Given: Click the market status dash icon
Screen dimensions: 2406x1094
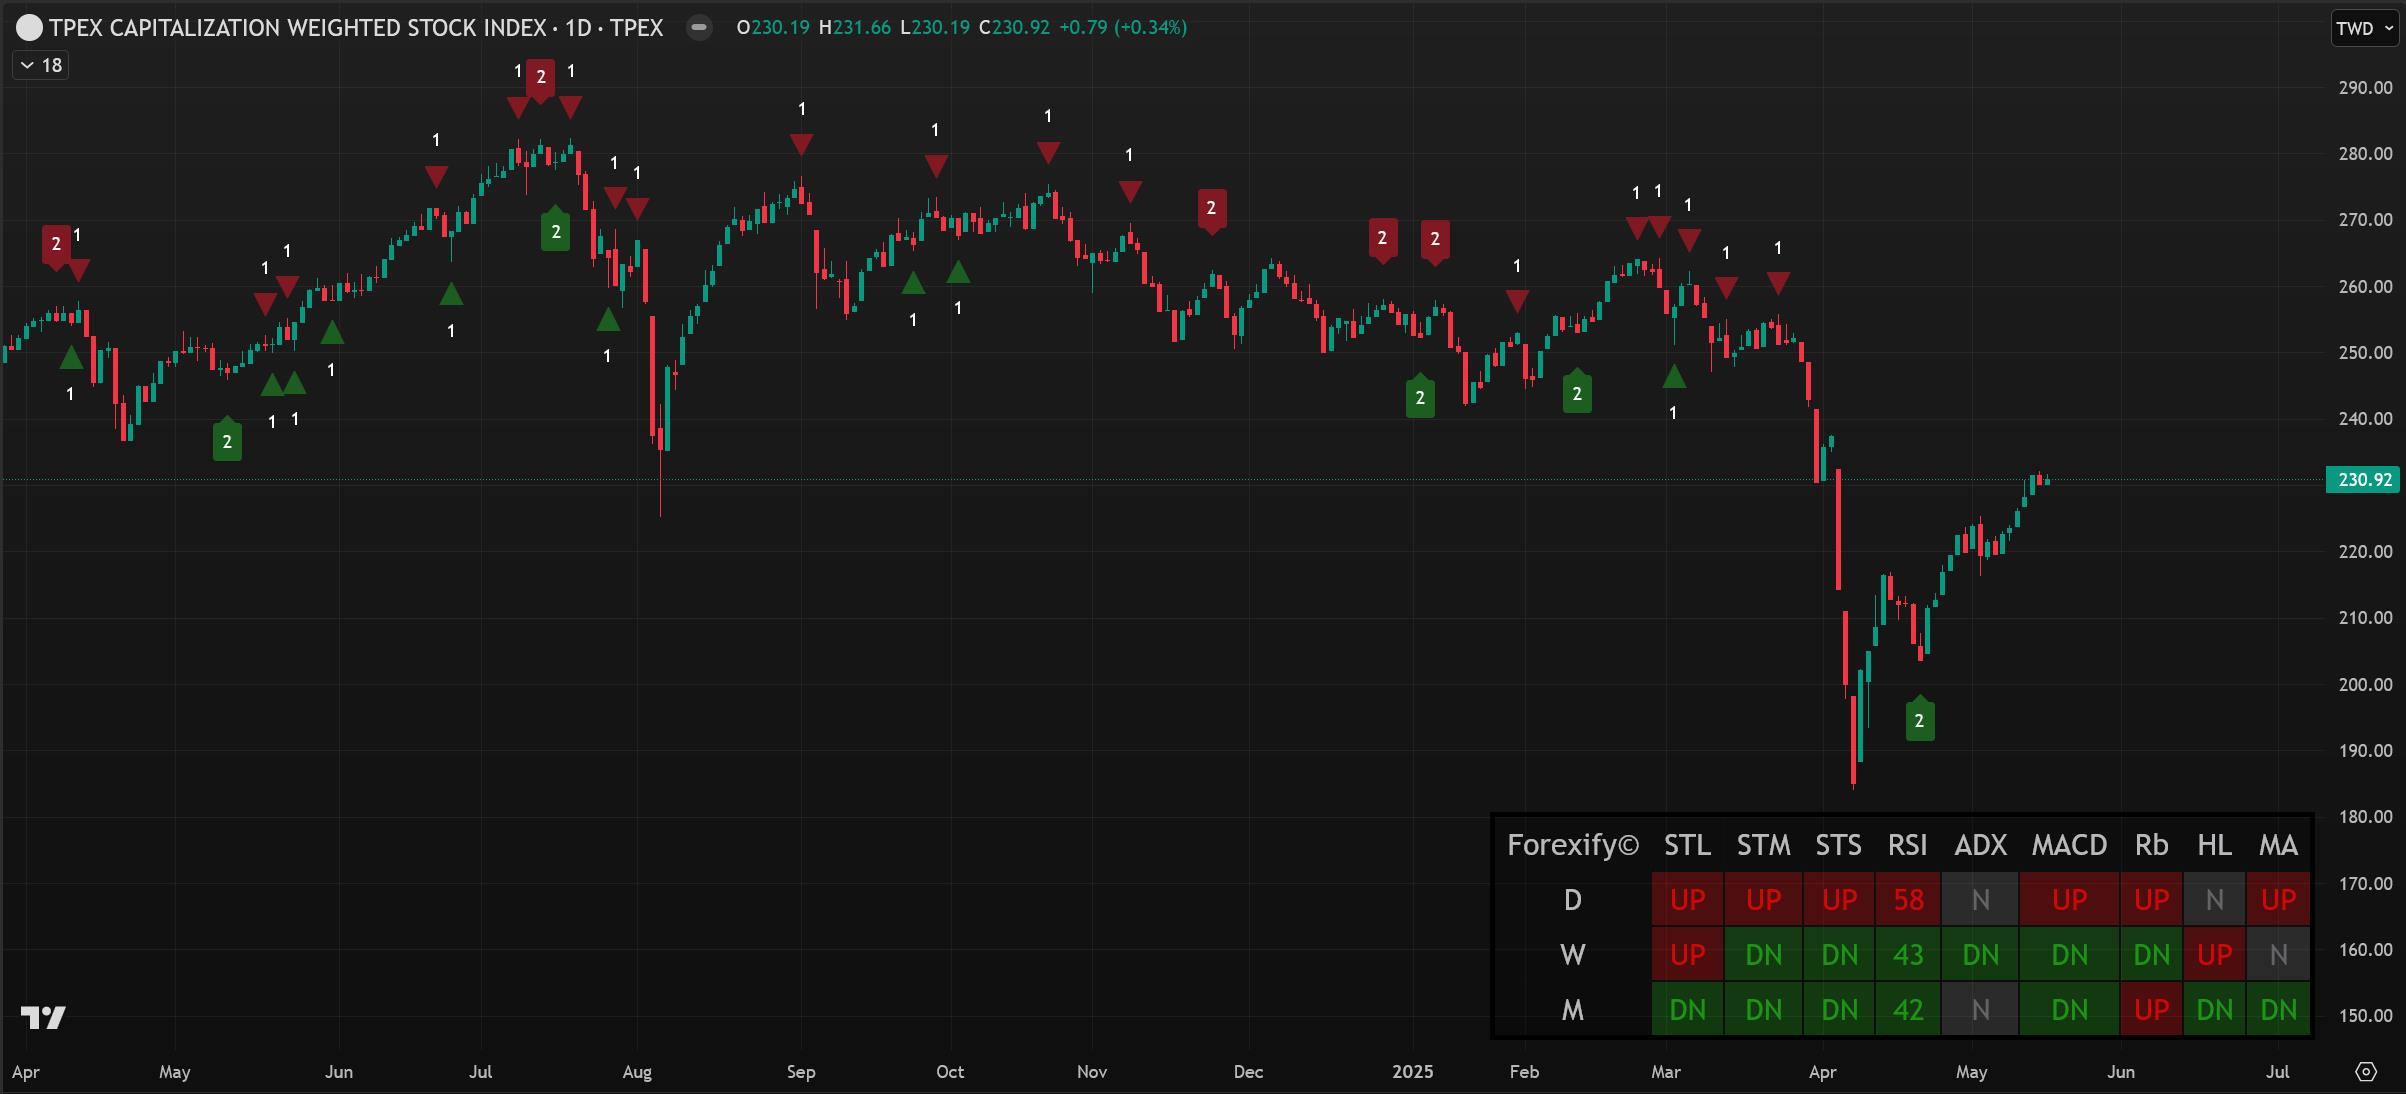Looking at the screenshot, I should click(x=699, y=27).
